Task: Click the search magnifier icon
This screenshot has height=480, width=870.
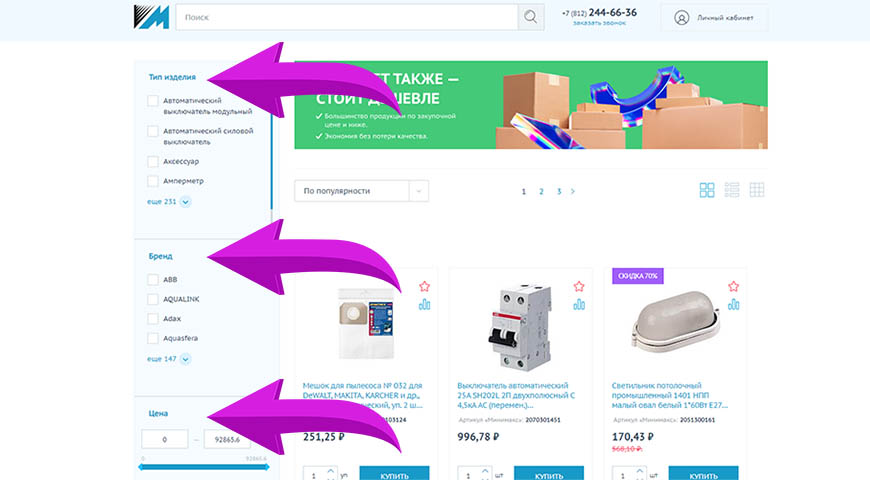Action: (530, 17)
